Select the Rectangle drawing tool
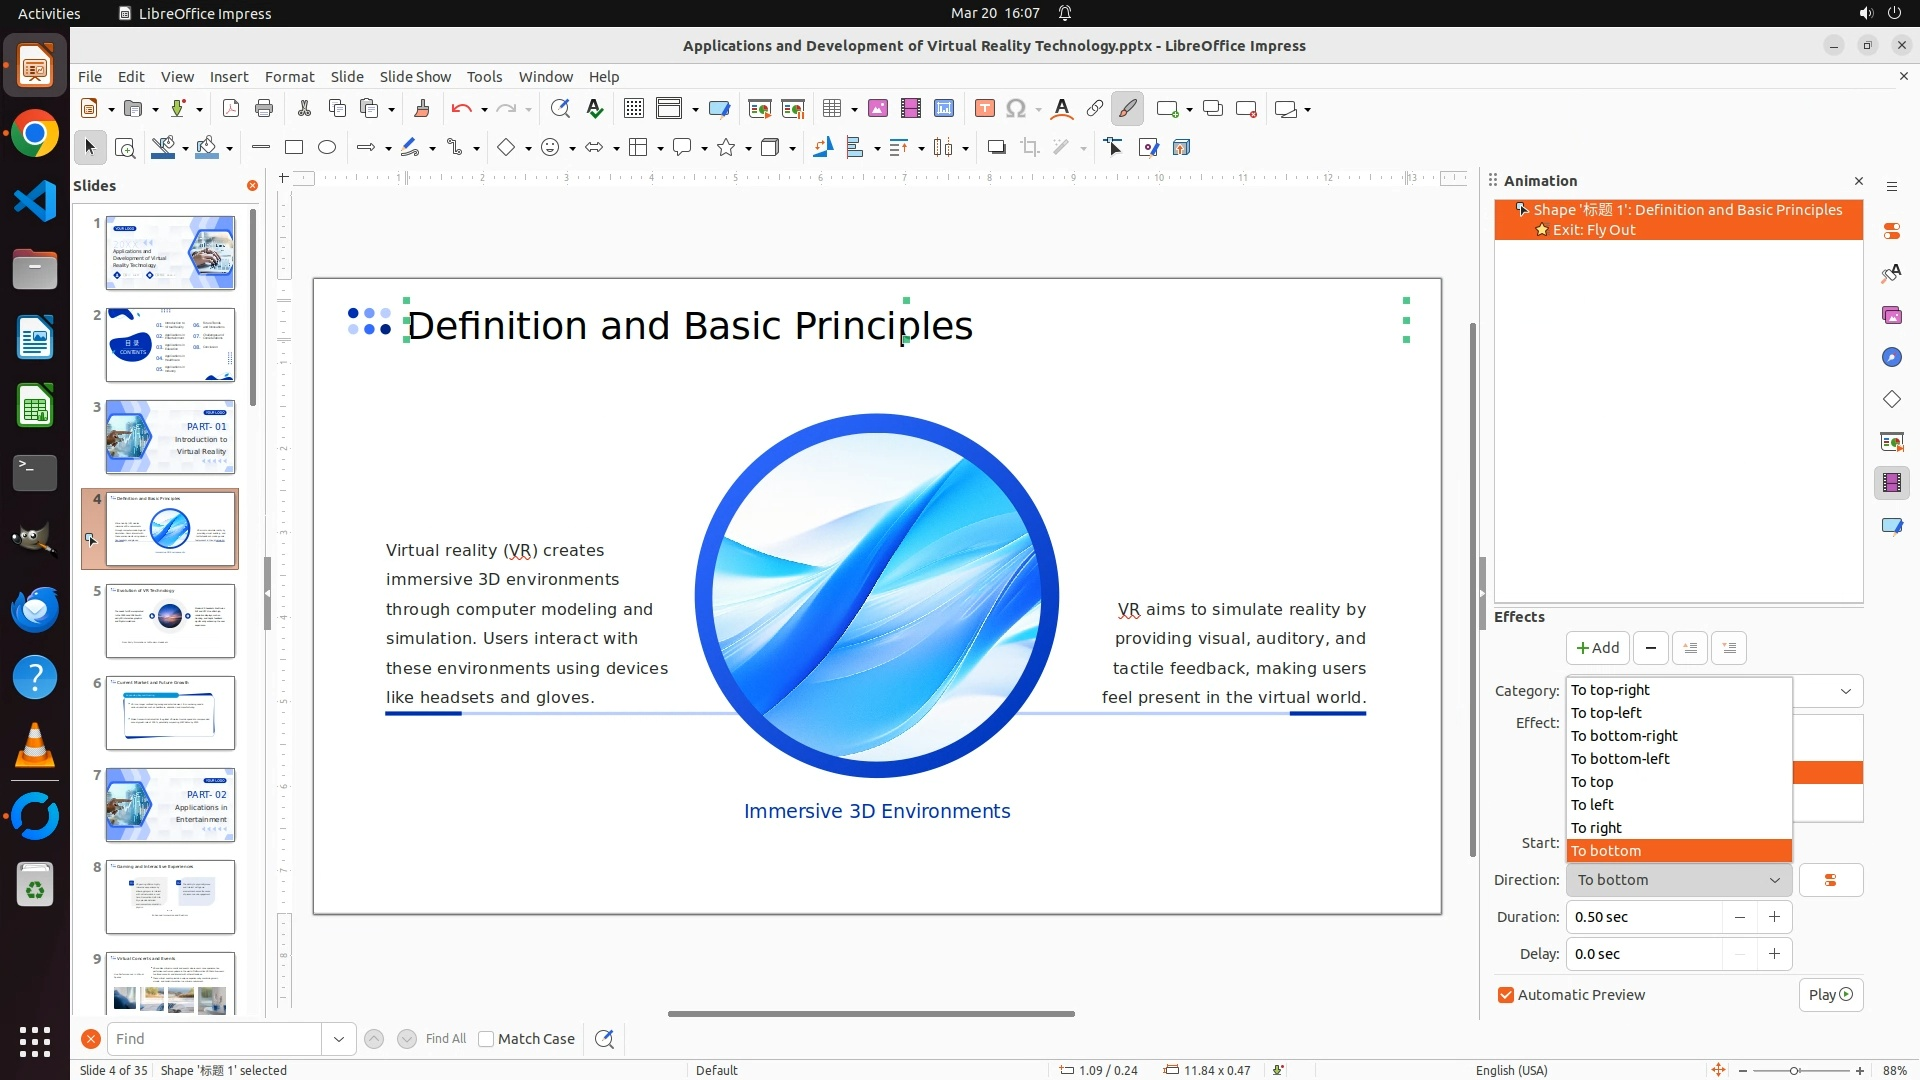Screen dimensions: 1920x1080 (x=294, y=148)
